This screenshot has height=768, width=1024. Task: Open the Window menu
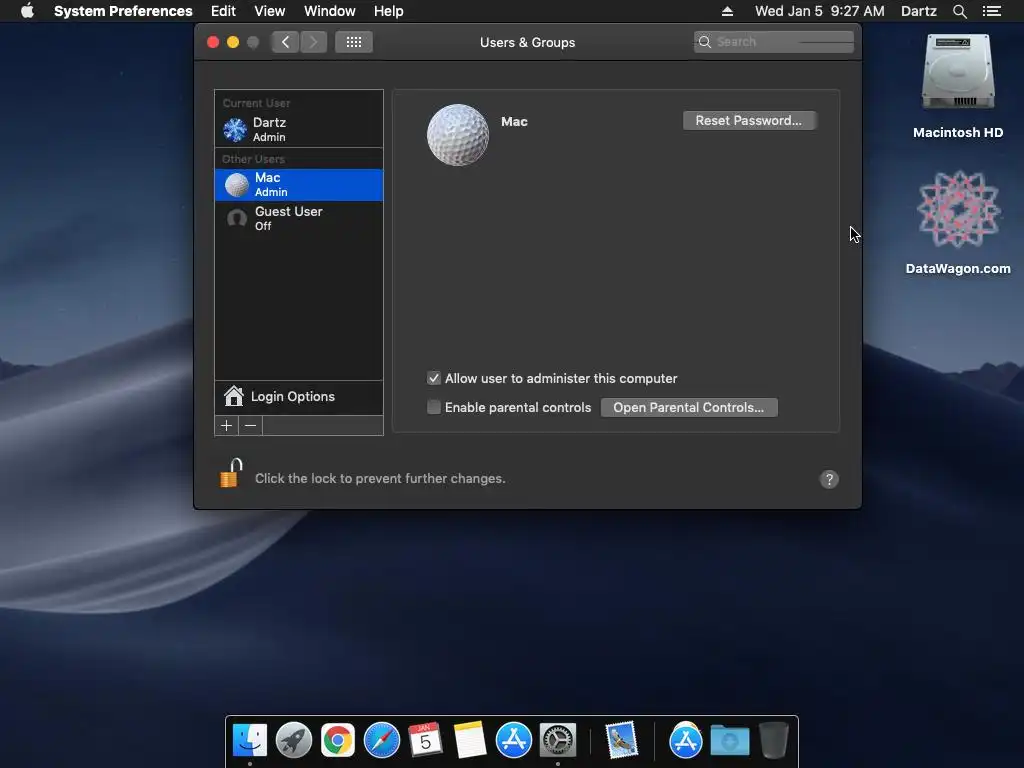pos(330,11)
